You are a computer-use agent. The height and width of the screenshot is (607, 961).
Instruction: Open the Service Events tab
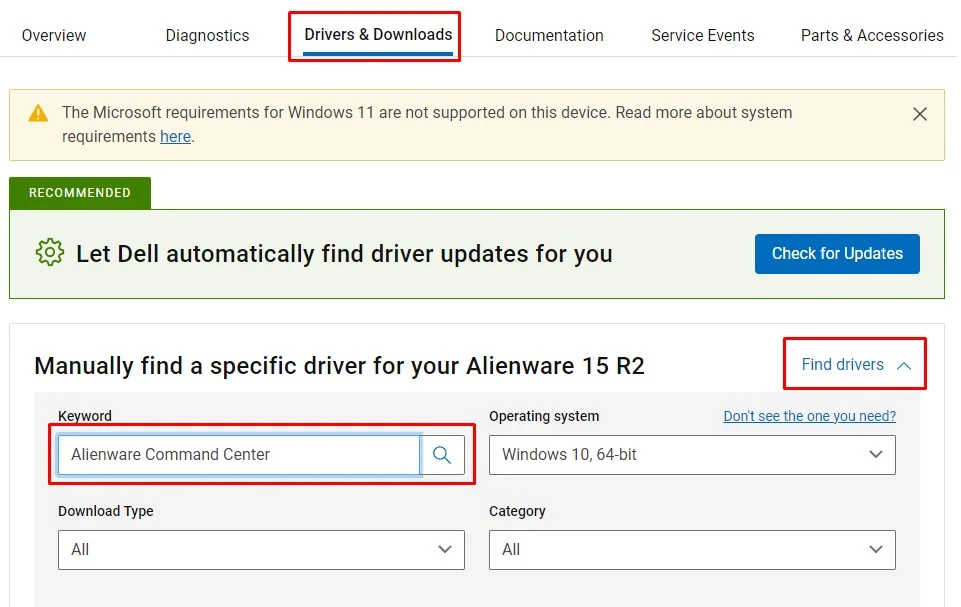702,36
